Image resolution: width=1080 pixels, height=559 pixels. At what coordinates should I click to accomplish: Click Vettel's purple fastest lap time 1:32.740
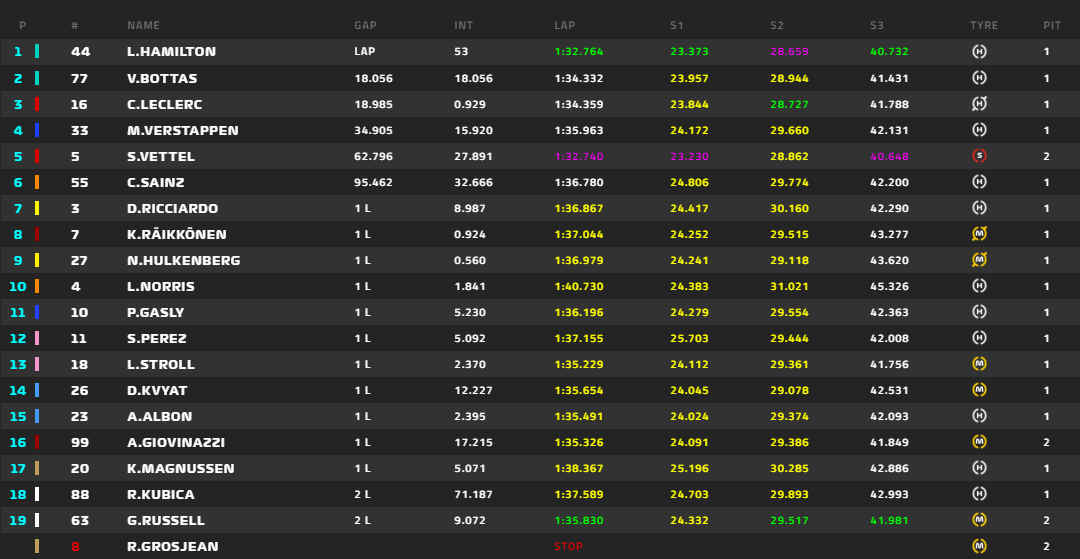click(579, 156)
